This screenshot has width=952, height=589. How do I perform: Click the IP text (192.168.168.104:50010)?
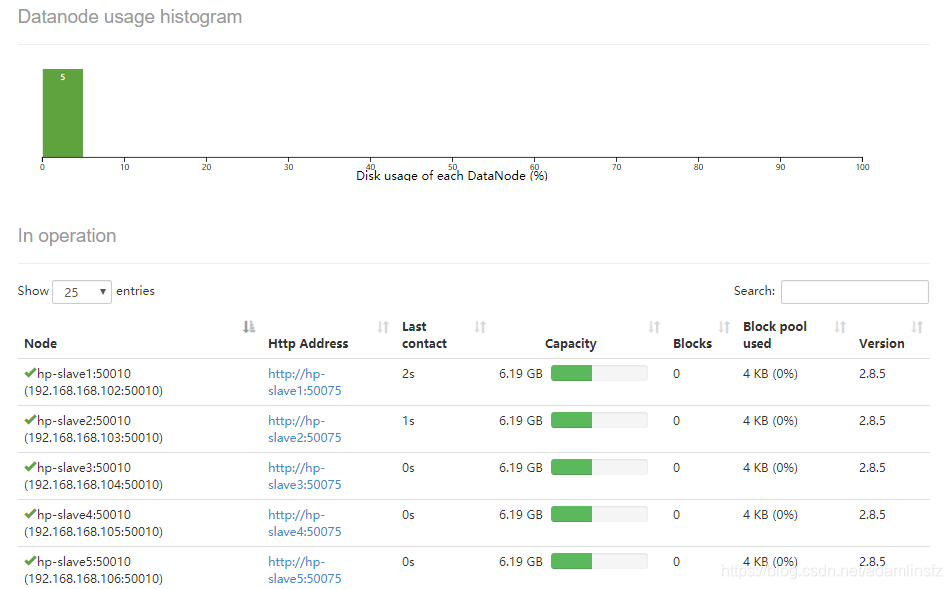(x=94, y=485)
